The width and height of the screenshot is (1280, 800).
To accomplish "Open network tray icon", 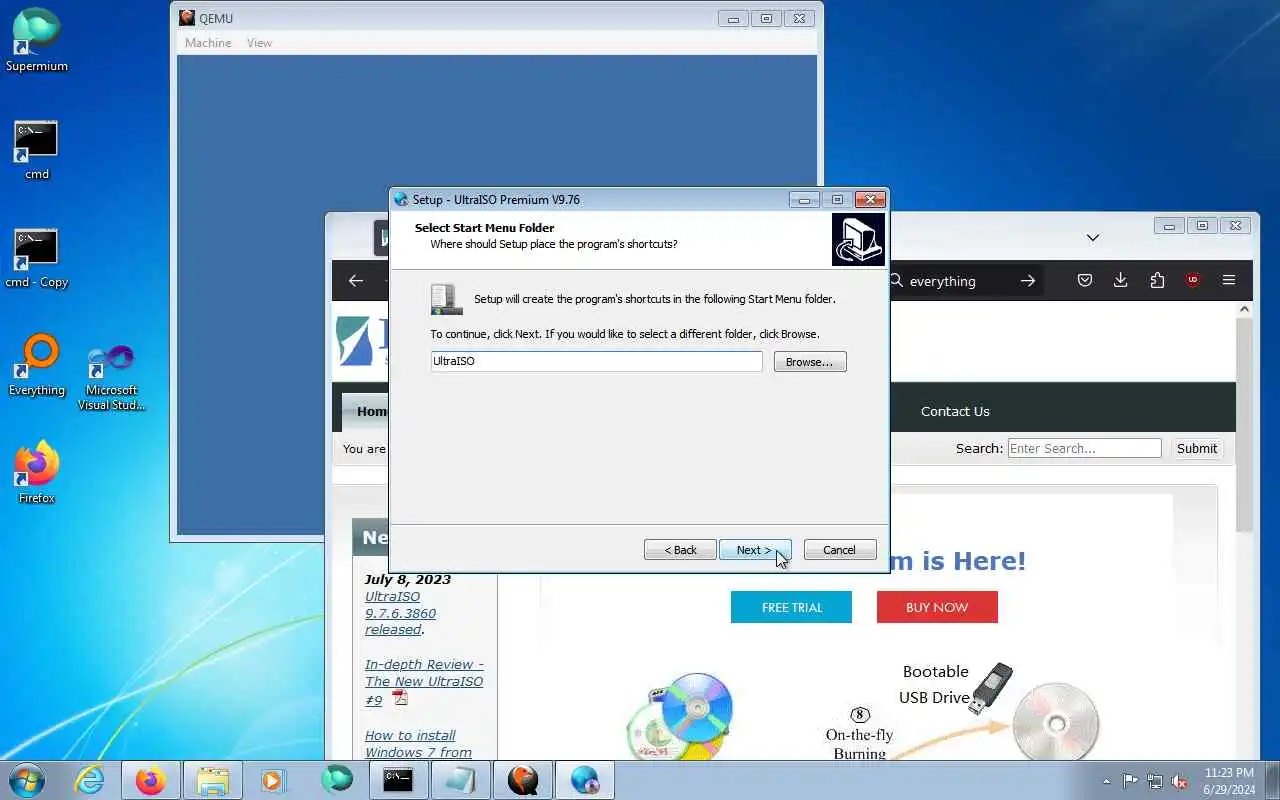I will tap(1155, 781).
